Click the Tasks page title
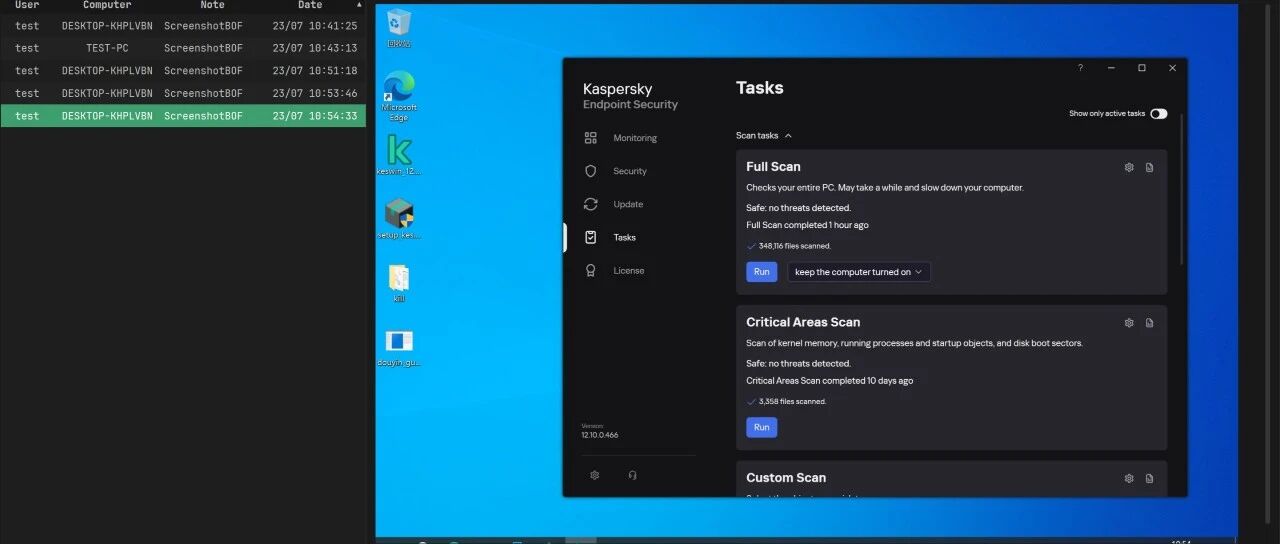This screenshot has height=544, width=1280. [x=760, y=88]
